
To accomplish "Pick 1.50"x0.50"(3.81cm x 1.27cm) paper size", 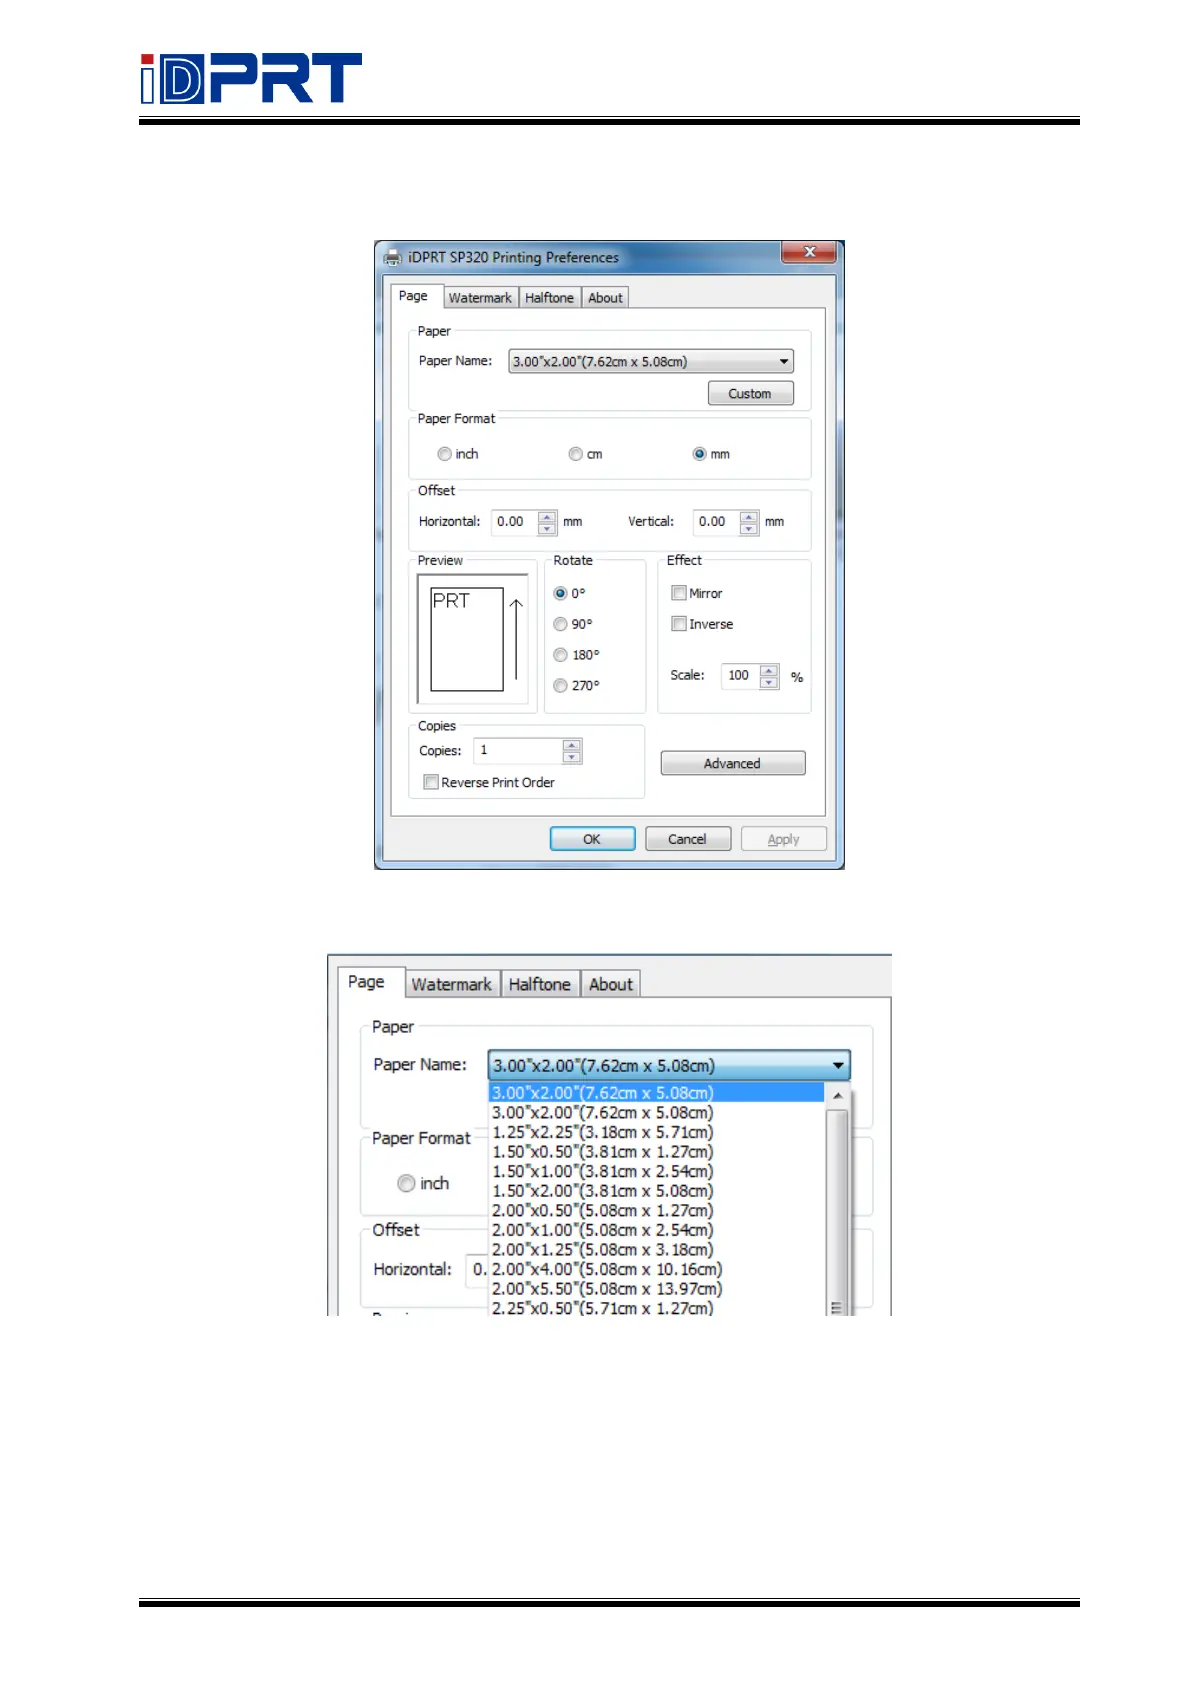I will tap(656, 1151).
